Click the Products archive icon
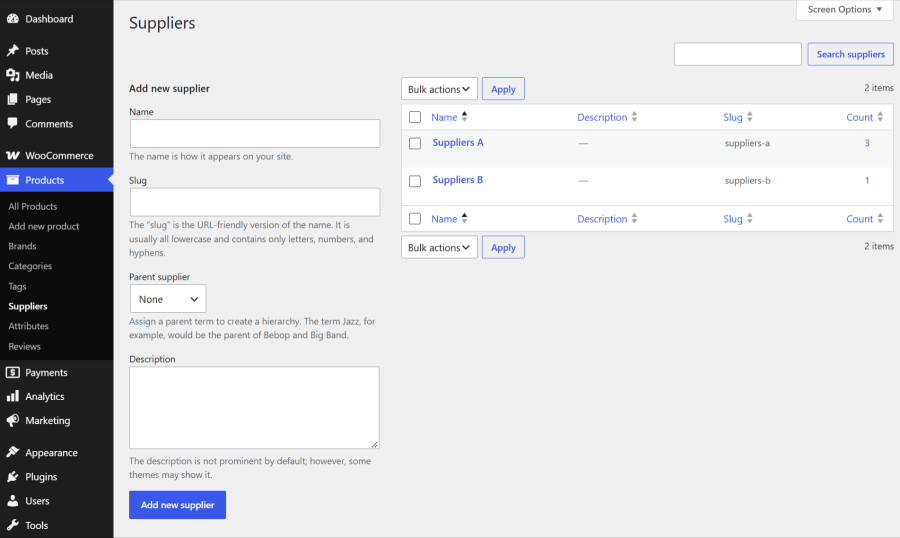 [x=13, y=180]
